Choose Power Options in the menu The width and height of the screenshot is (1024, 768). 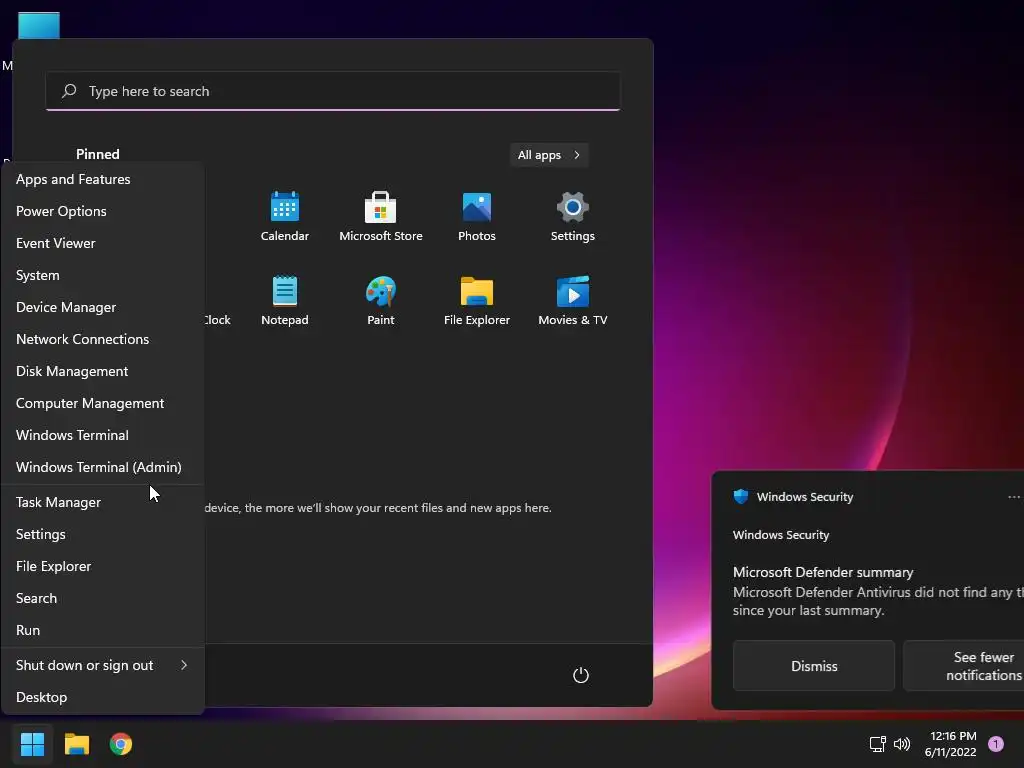[x=103, y=211]
